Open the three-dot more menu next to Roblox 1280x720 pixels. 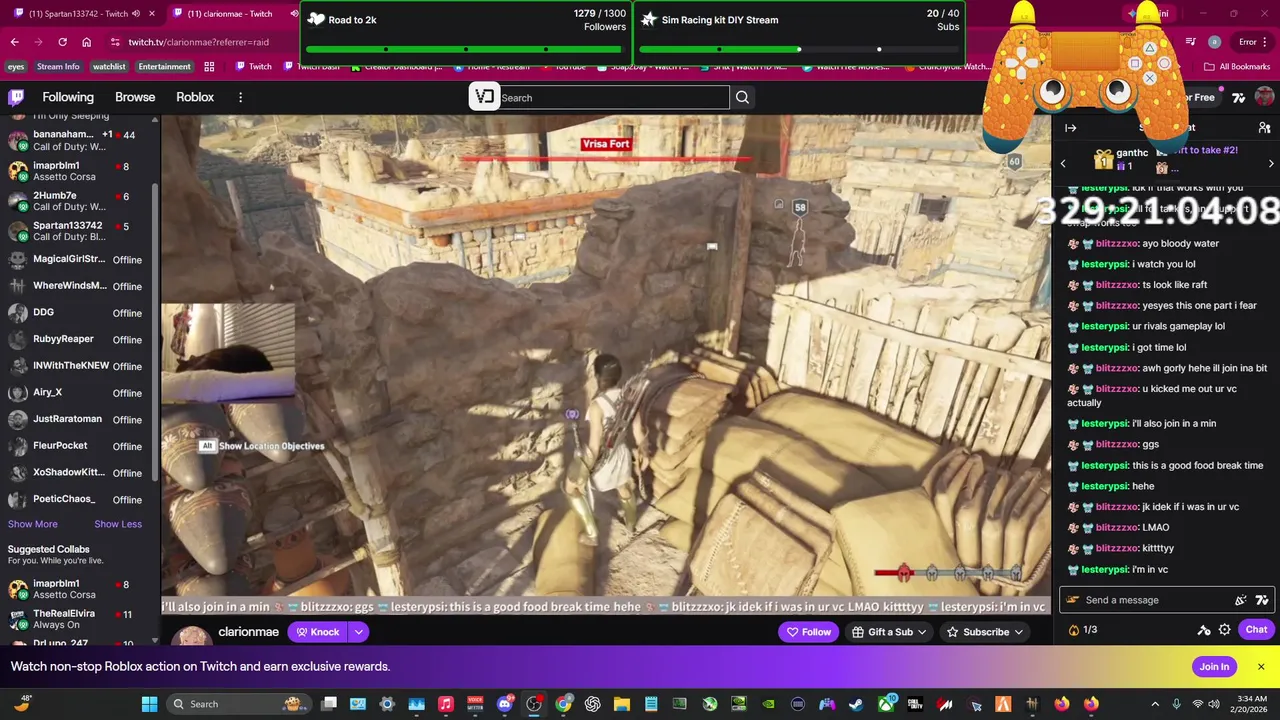(240, 97)
